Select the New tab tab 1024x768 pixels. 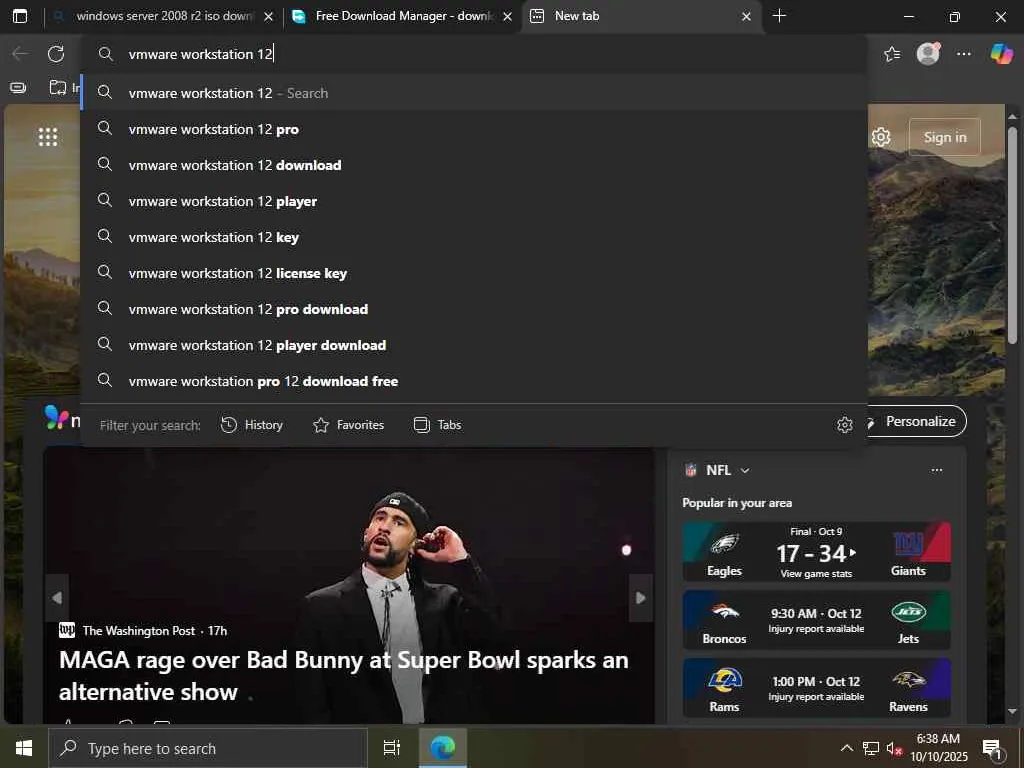tap(641, 16)
